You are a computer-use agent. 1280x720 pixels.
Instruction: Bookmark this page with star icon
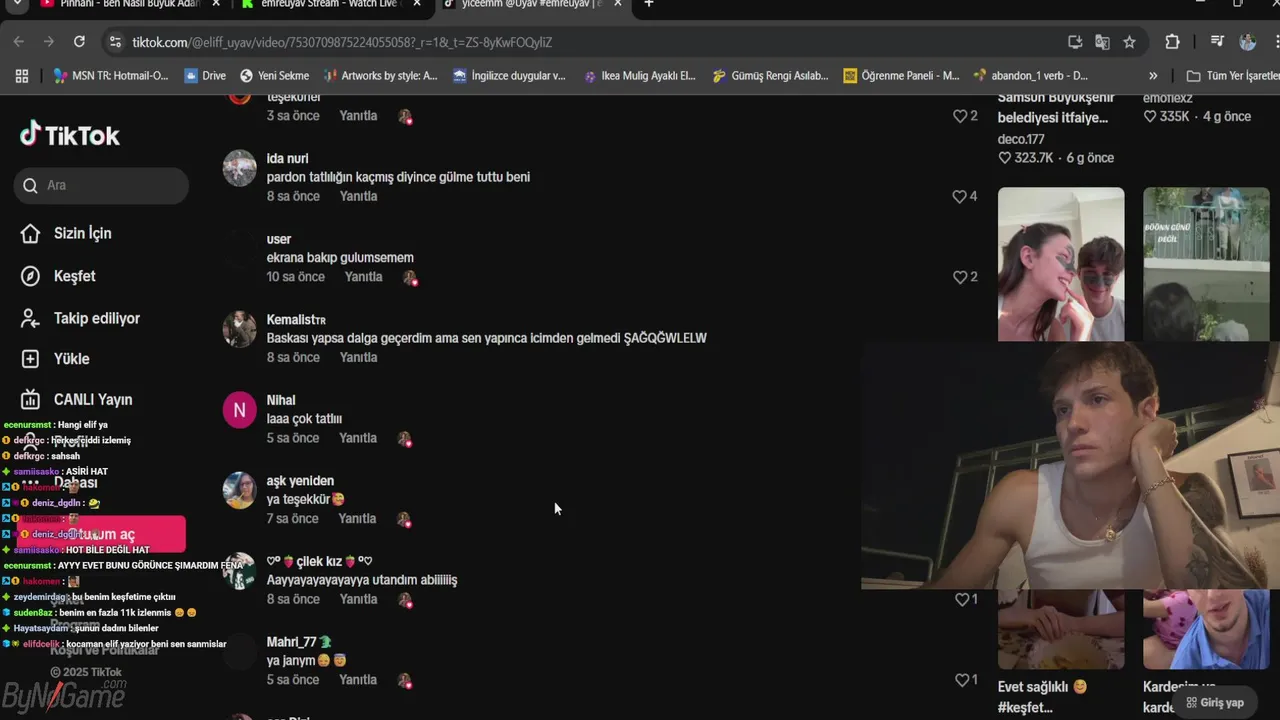[1129, 42]
